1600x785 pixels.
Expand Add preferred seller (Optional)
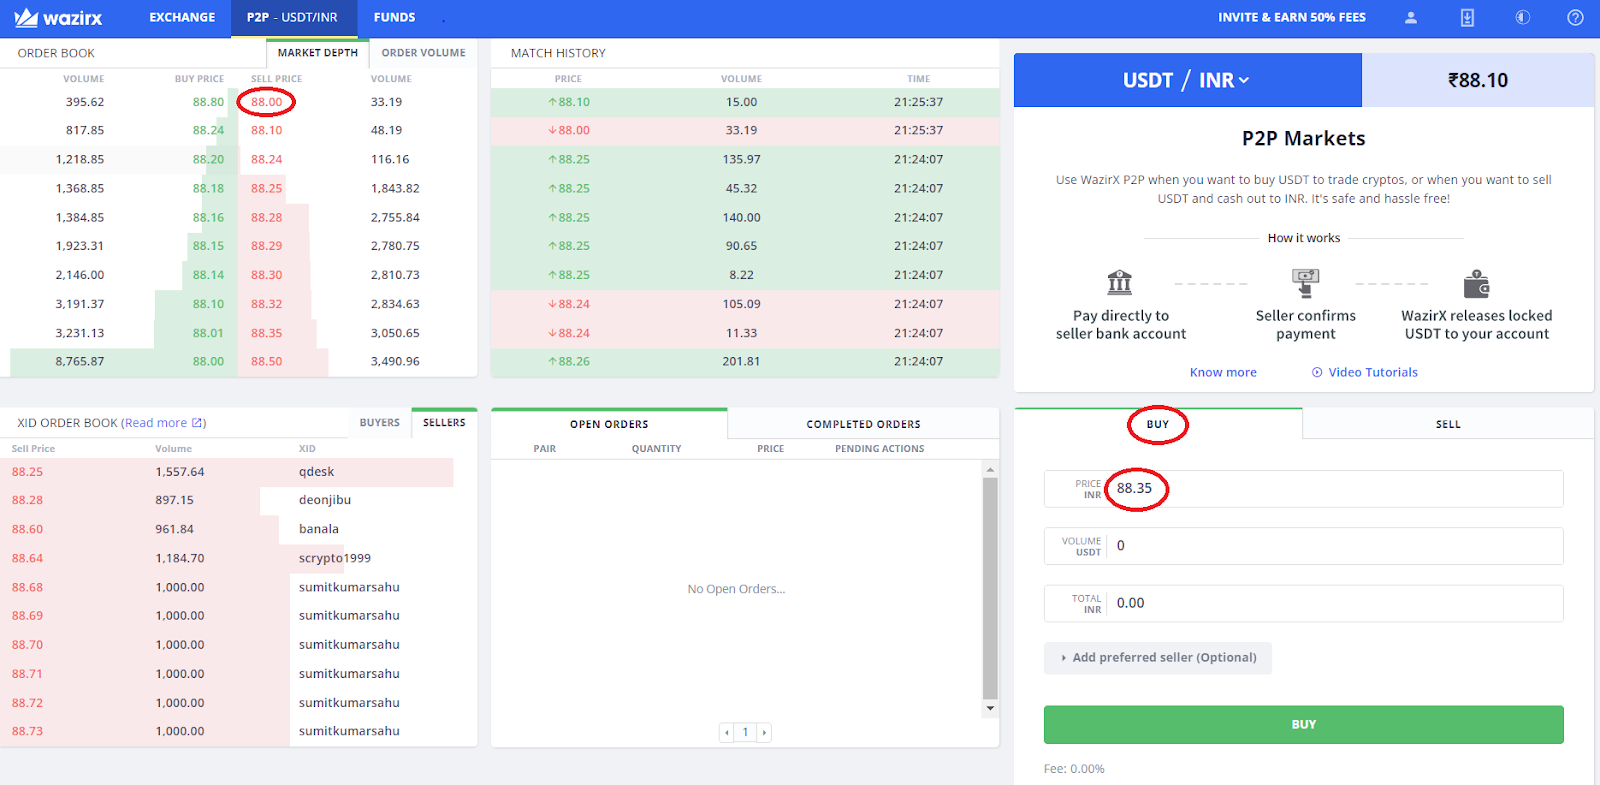[1158, 658]
